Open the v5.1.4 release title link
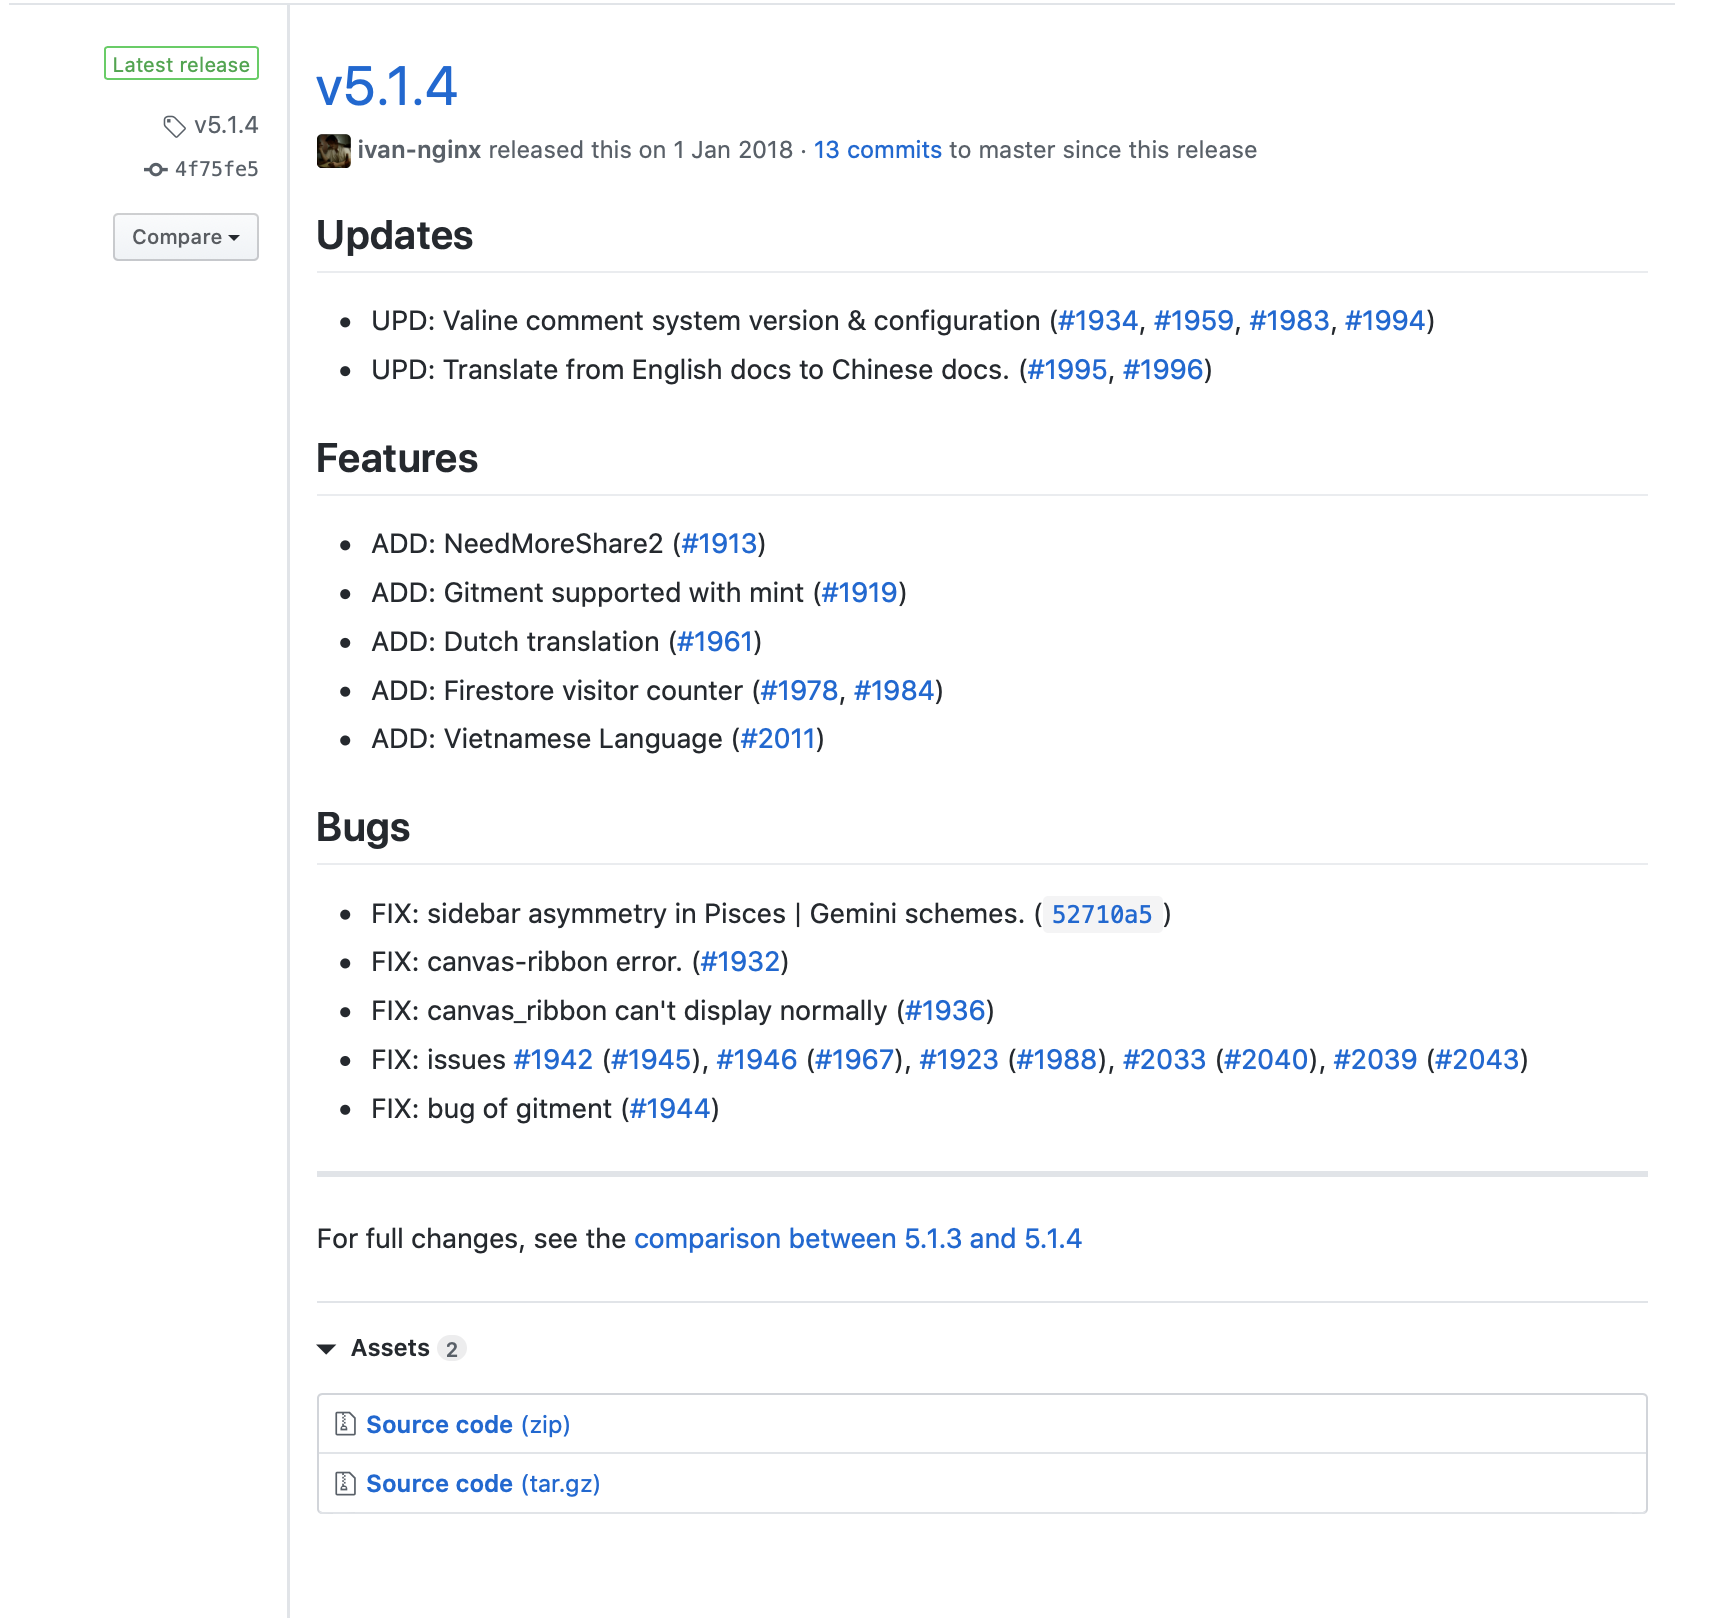The image size is (1726, 1618). [386, 86]
